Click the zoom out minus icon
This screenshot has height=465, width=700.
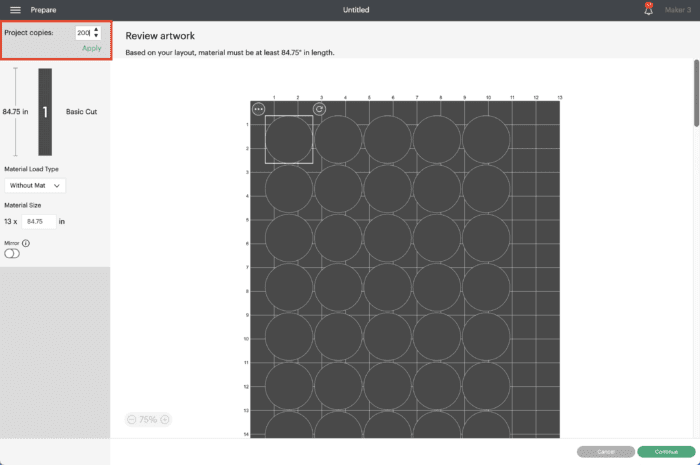pos(132,420)
